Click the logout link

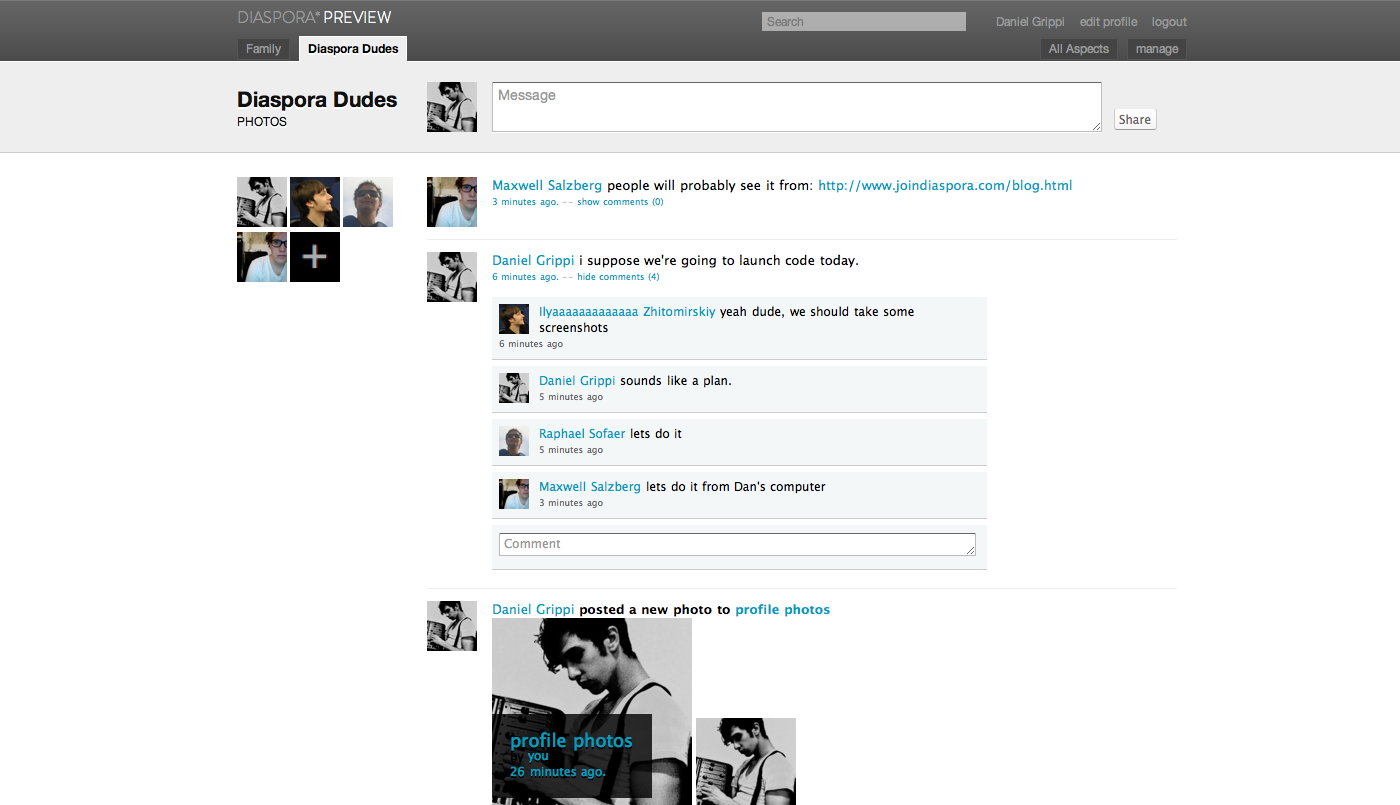[x=1169, y=22]
